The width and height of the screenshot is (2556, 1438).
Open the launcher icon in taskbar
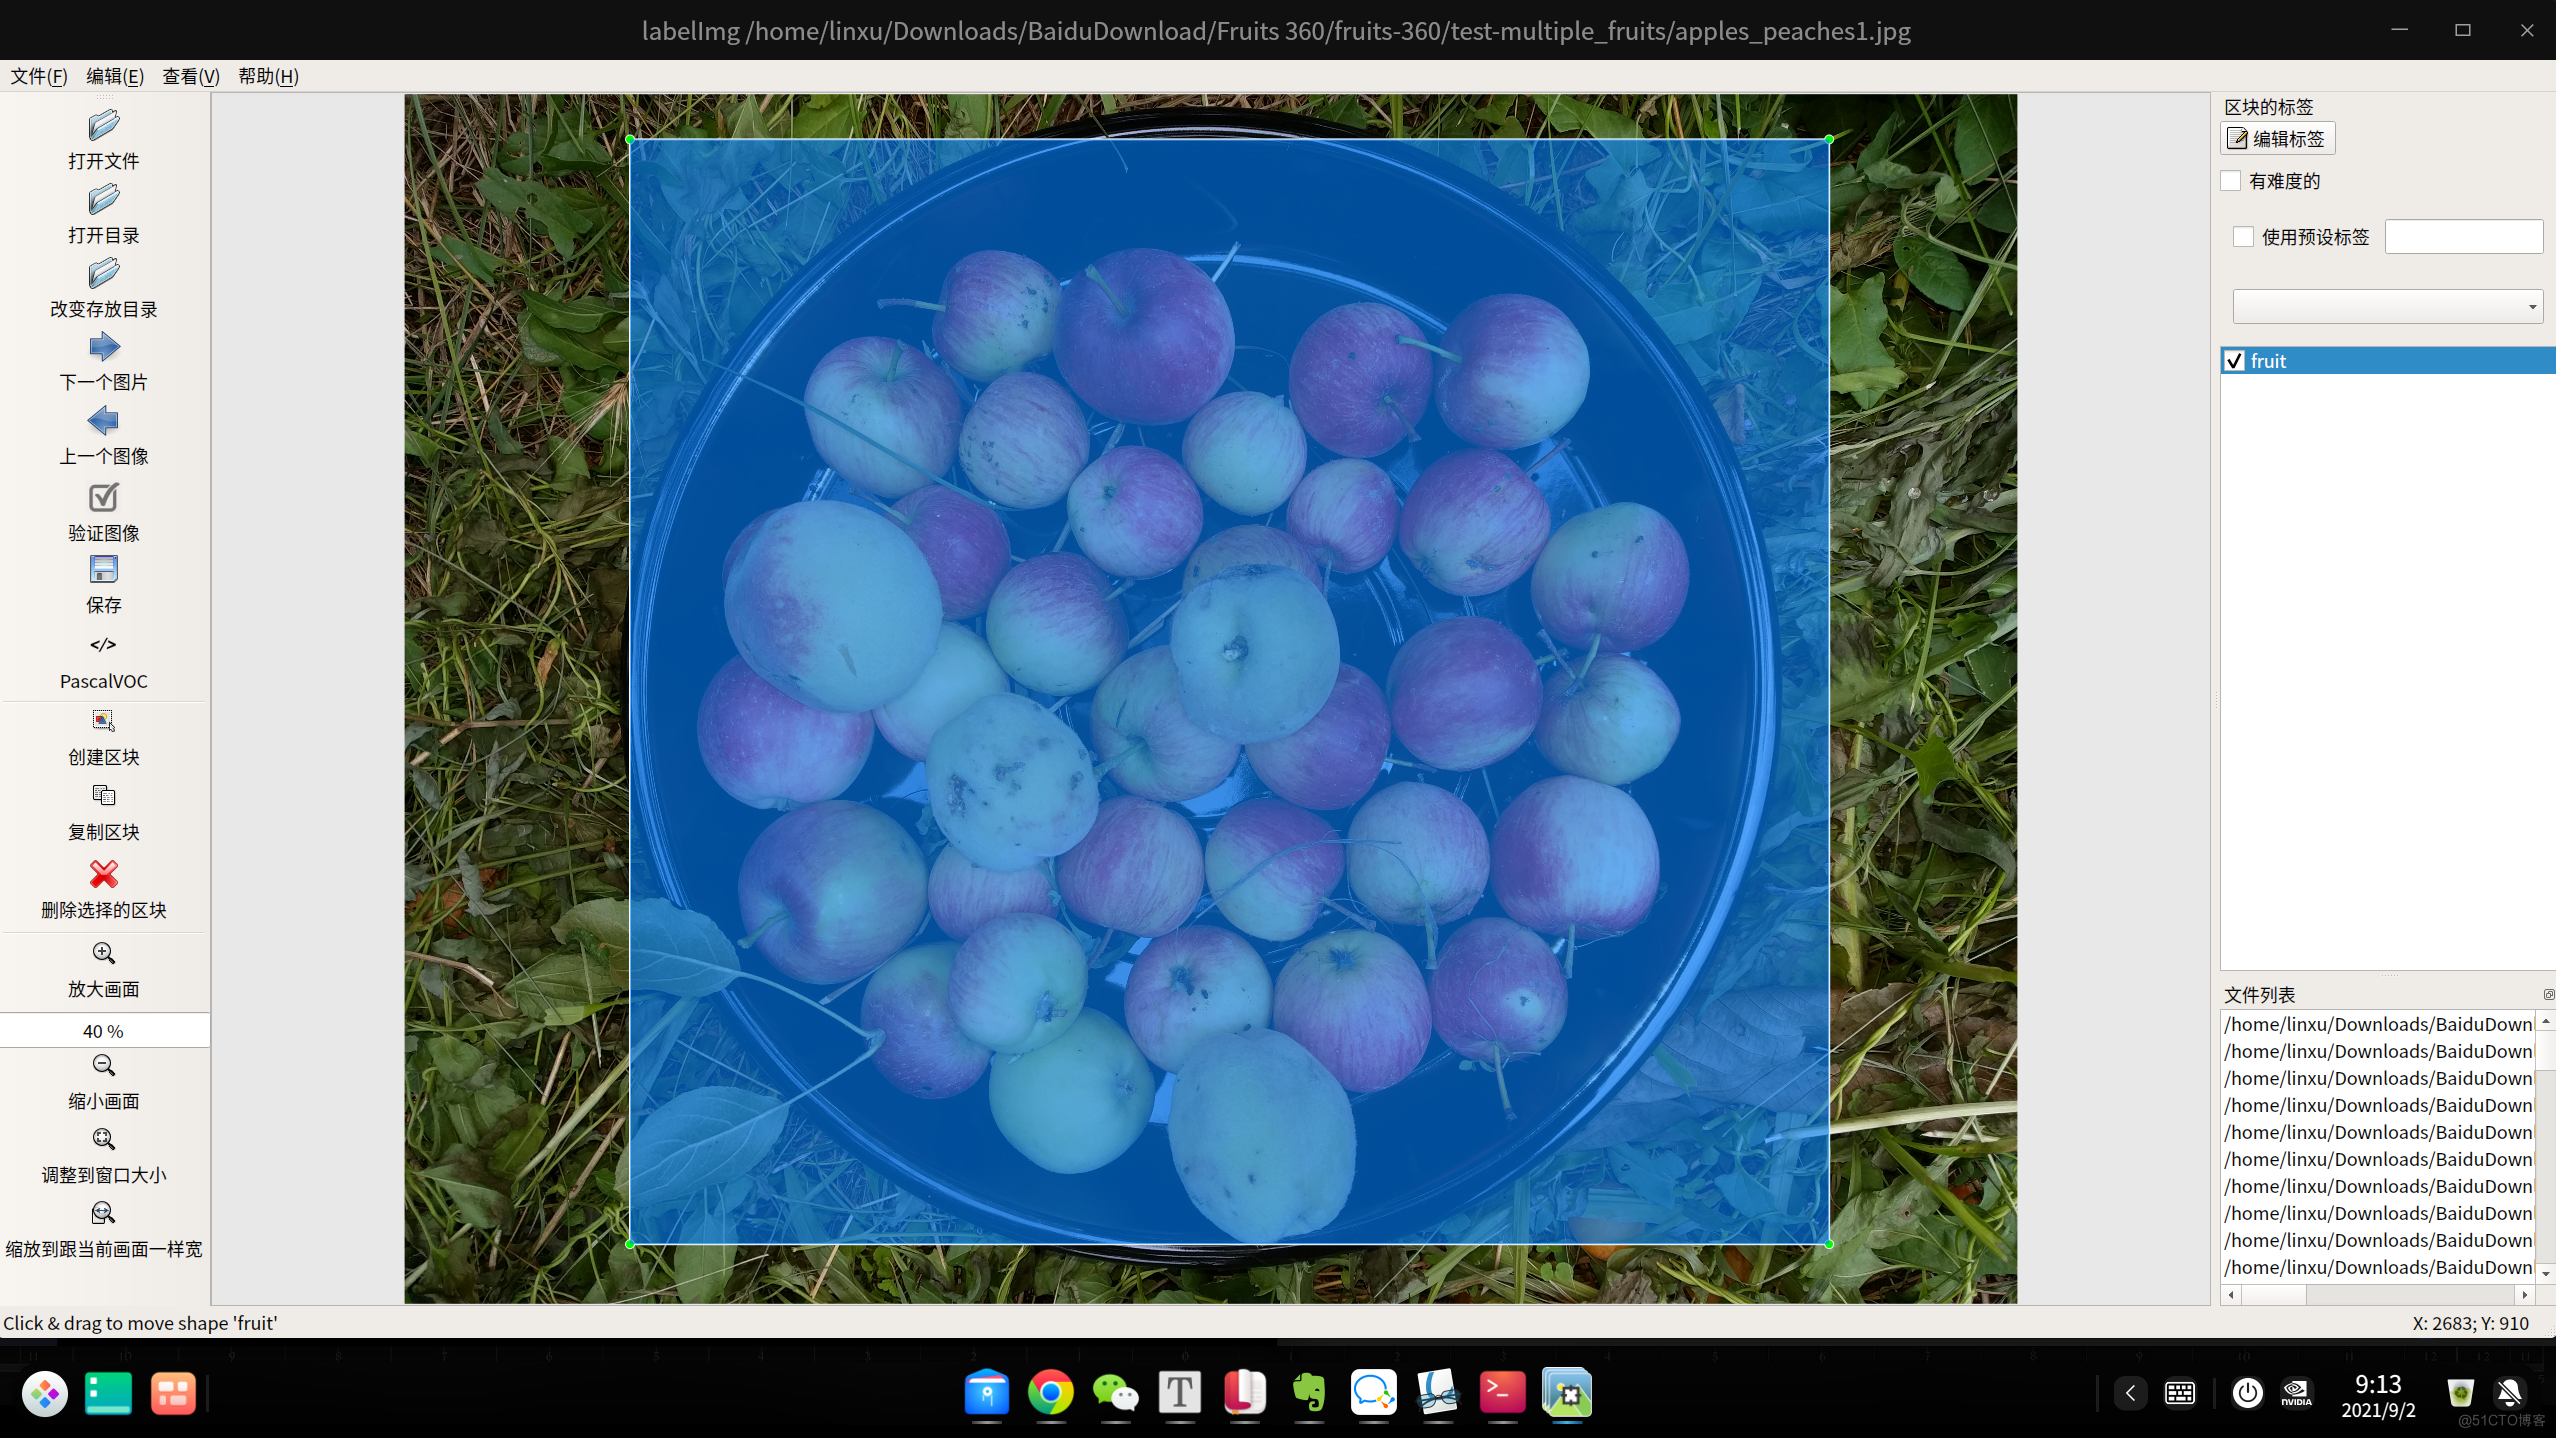[45, 1393]
